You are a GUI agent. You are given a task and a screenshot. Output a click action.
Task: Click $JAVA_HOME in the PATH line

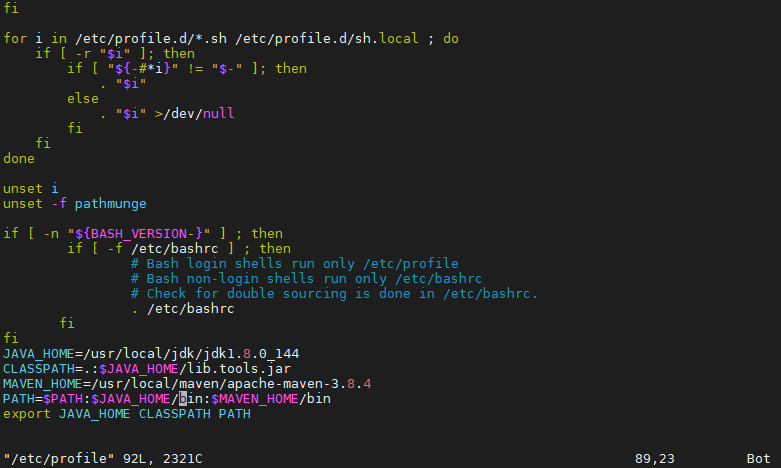(131, 399)
